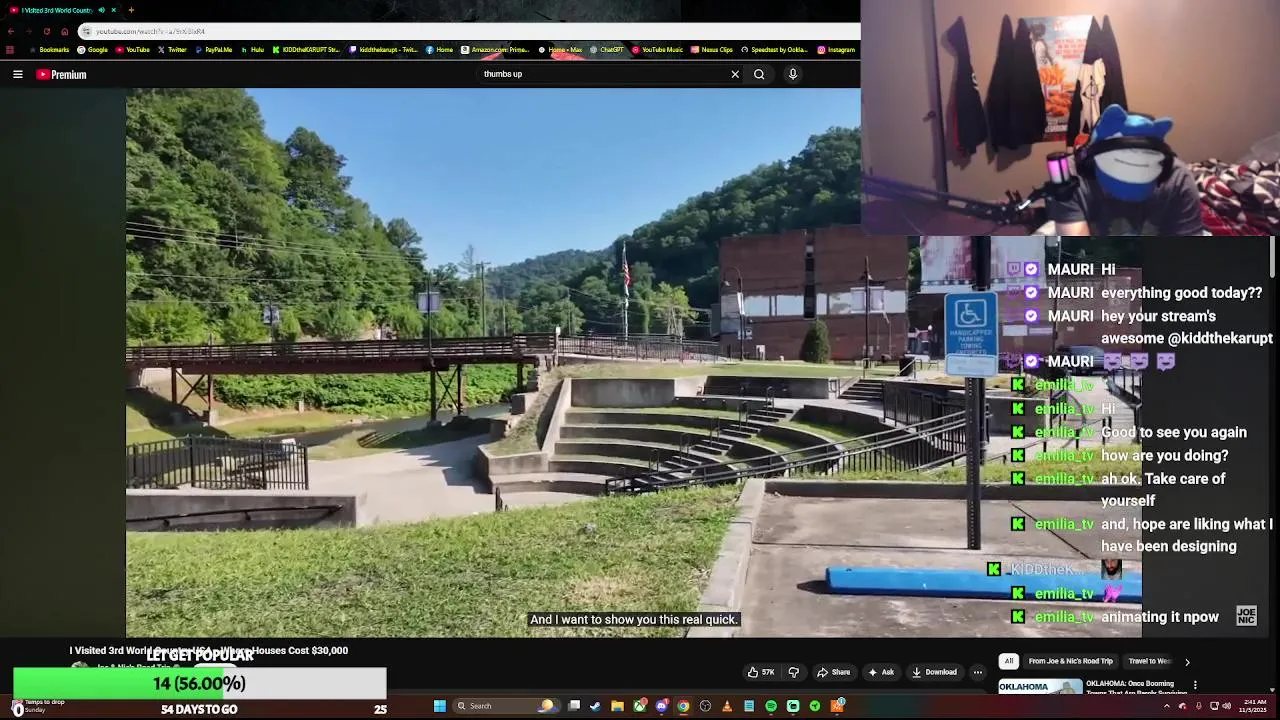Click the search magnifier button

759,74
